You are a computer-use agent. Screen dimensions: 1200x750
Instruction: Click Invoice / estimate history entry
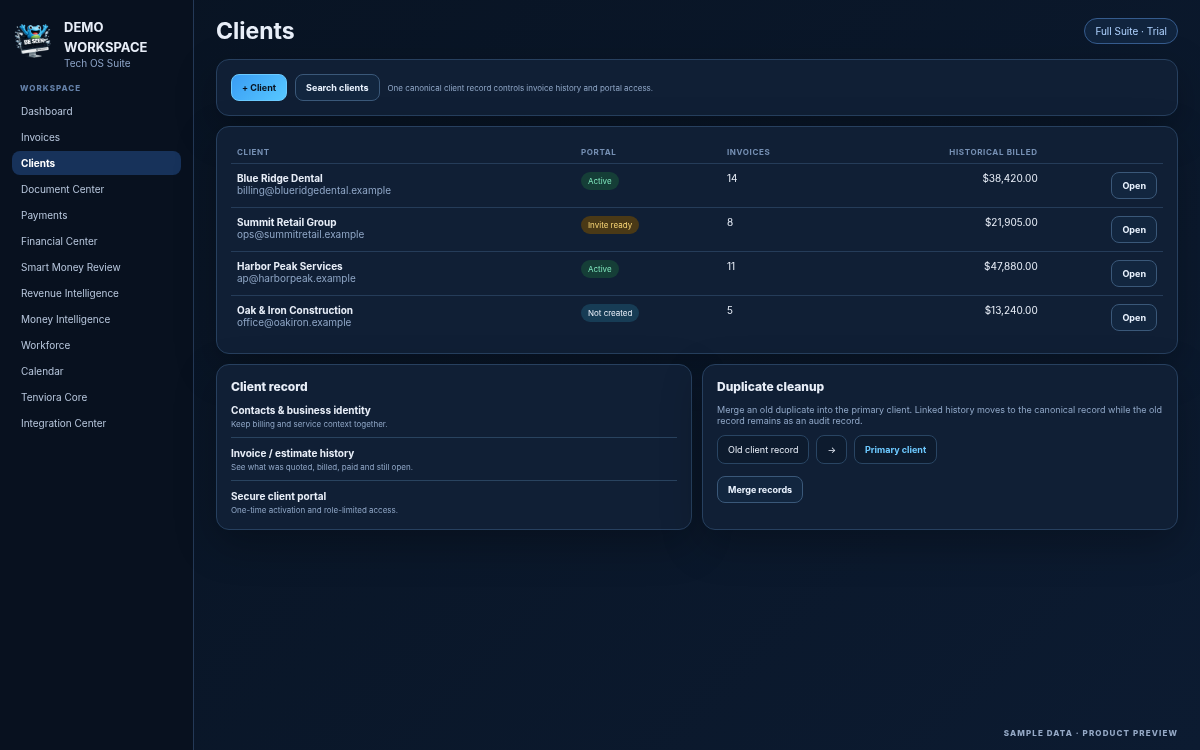454,460
